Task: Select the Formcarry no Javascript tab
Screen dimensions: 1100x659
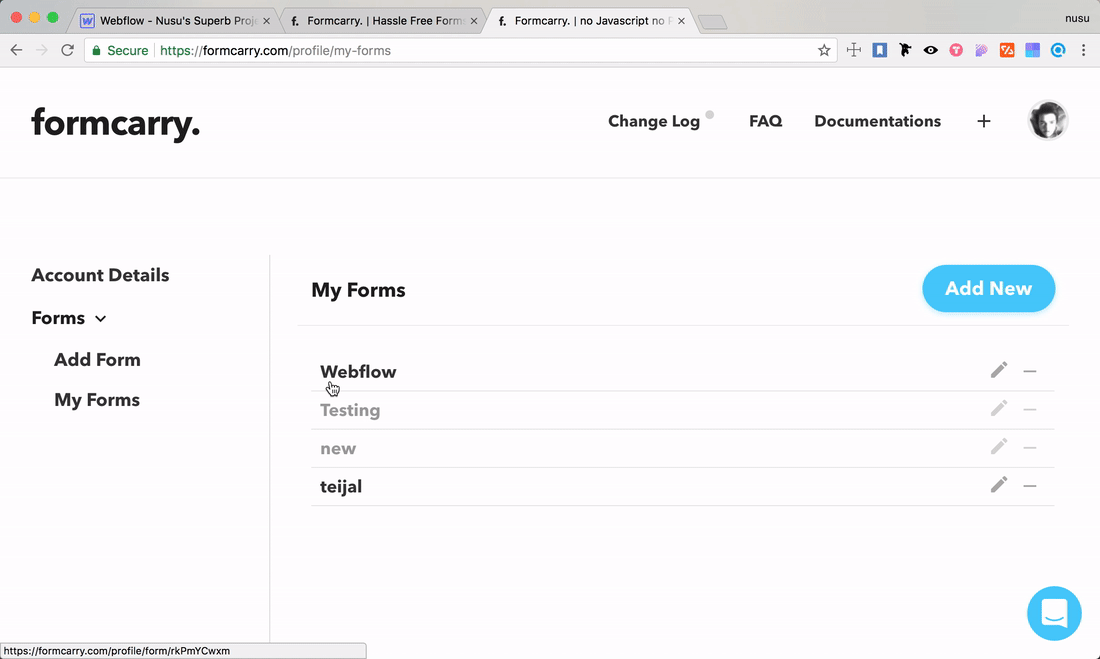Action: [x=591, y=20]
